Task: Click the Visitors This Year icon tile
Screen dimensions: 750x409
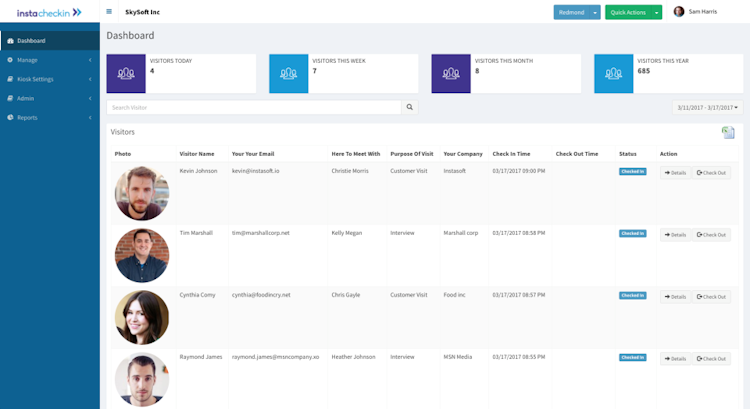Action: point(614,73)
